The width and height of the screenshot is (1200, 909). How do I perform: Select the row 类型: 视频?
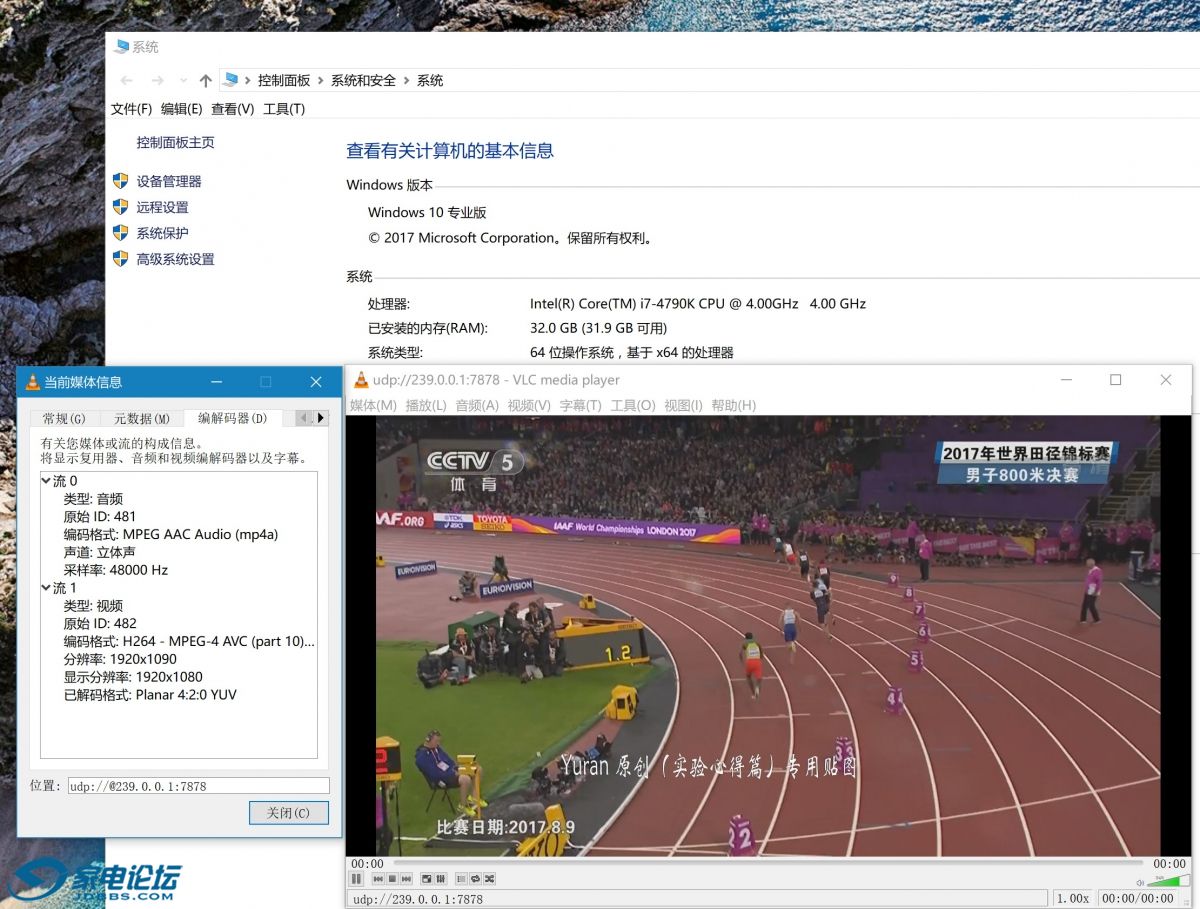93,606
